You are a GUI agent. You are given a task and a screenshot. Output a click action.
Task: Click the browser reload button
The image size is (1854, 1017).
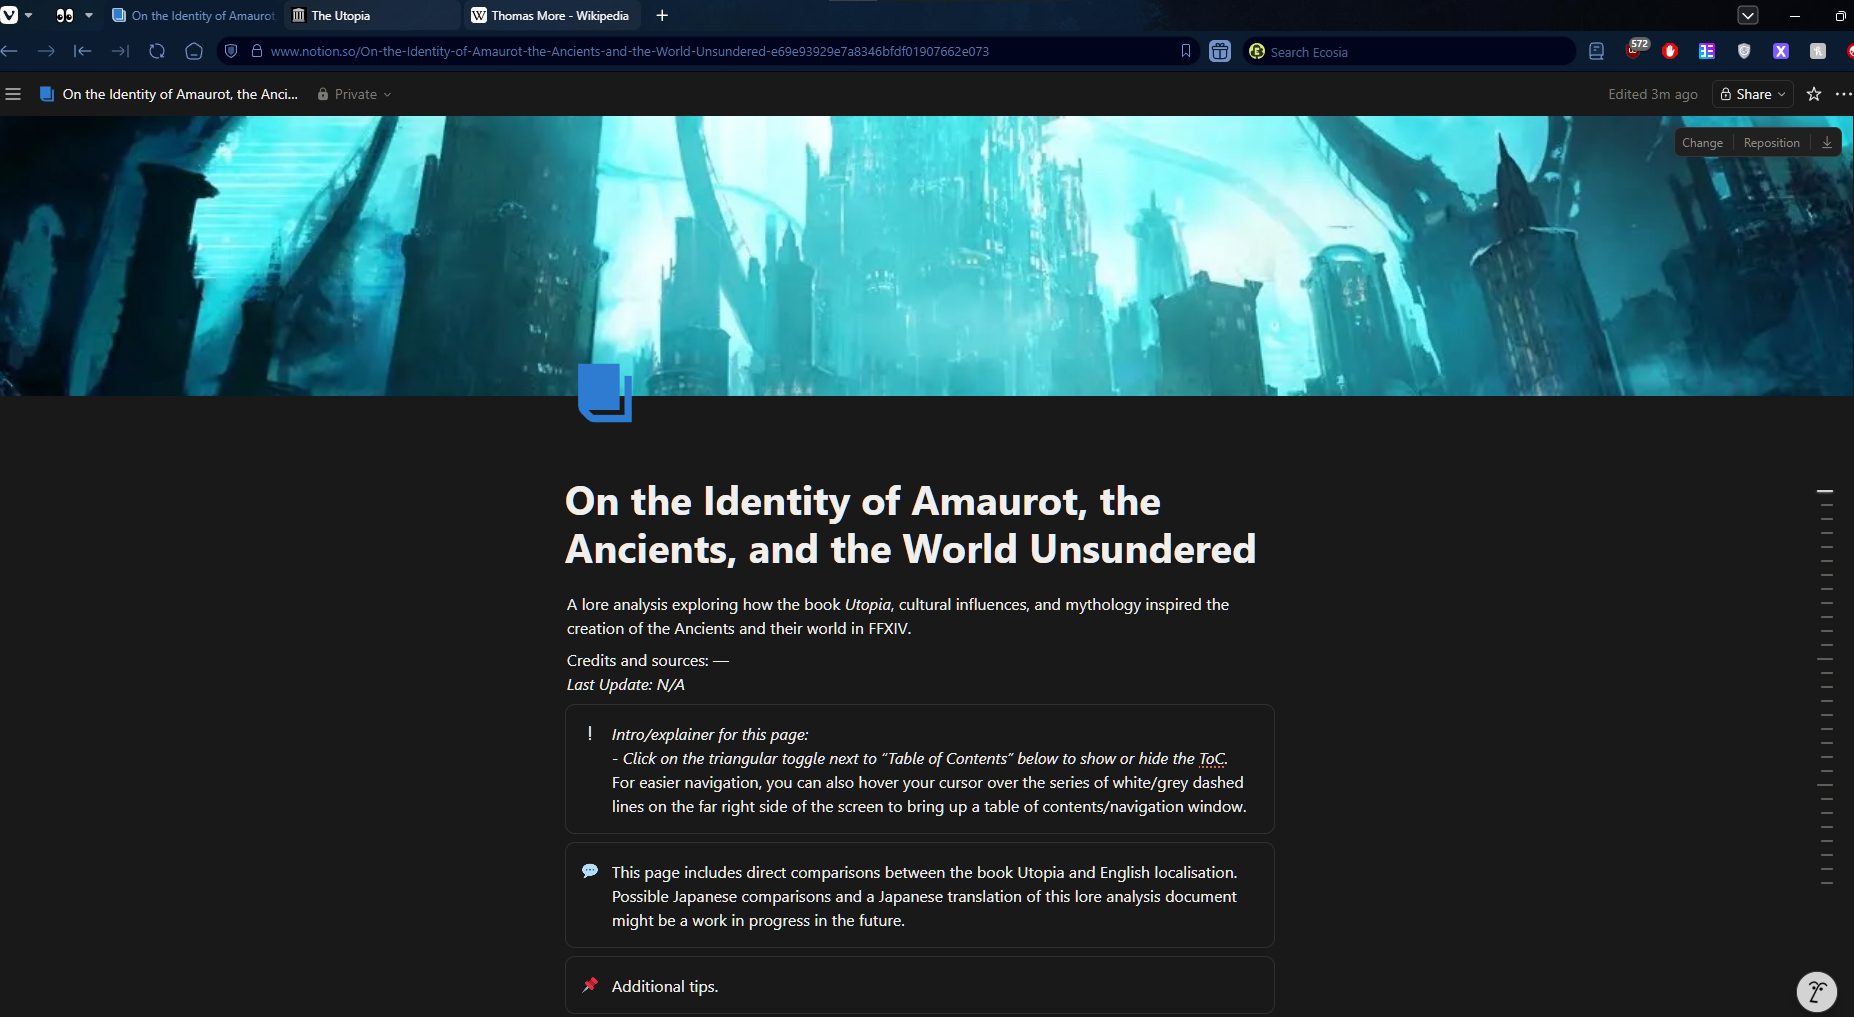coord(157,51)
